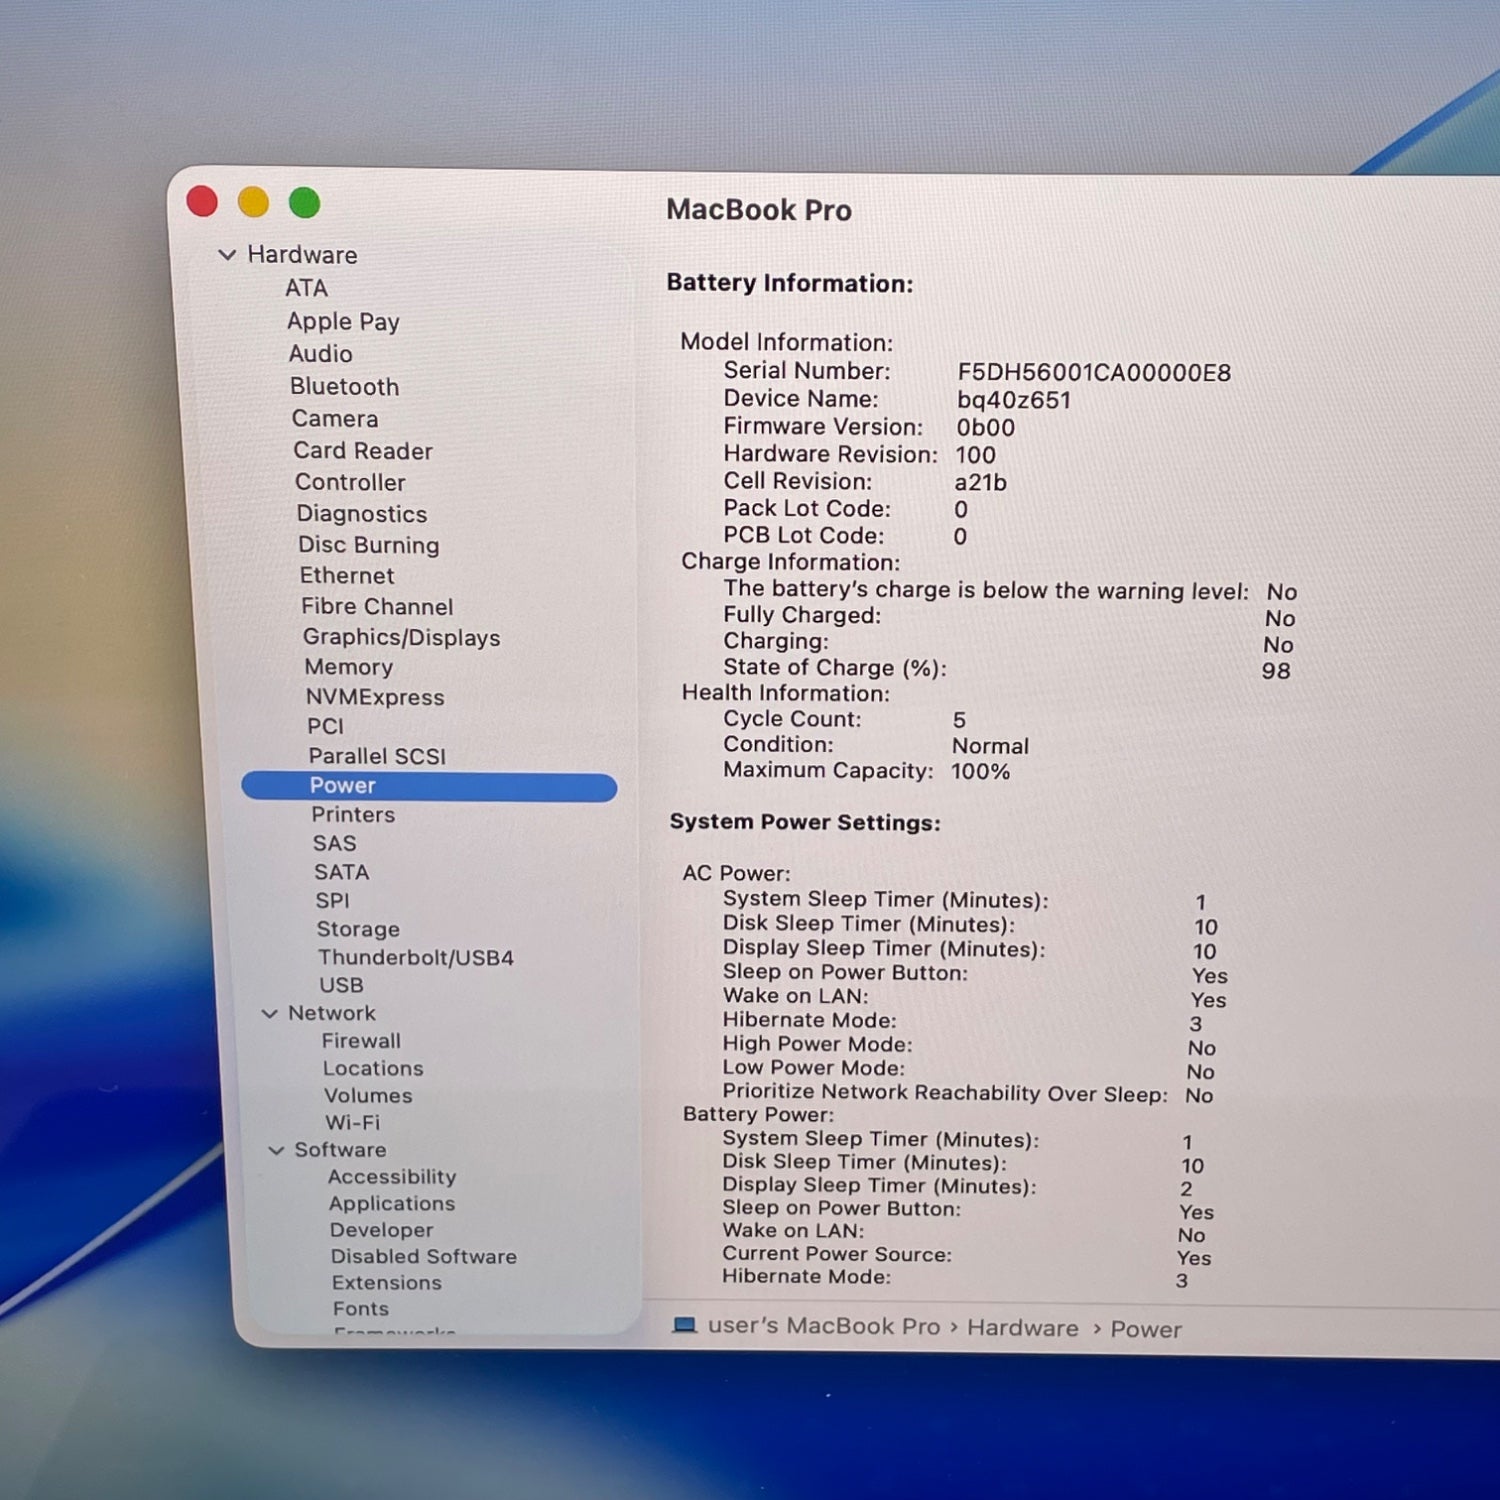Select Apple Pay in the sidebar
The image size is (1500, 1500).
343,322
